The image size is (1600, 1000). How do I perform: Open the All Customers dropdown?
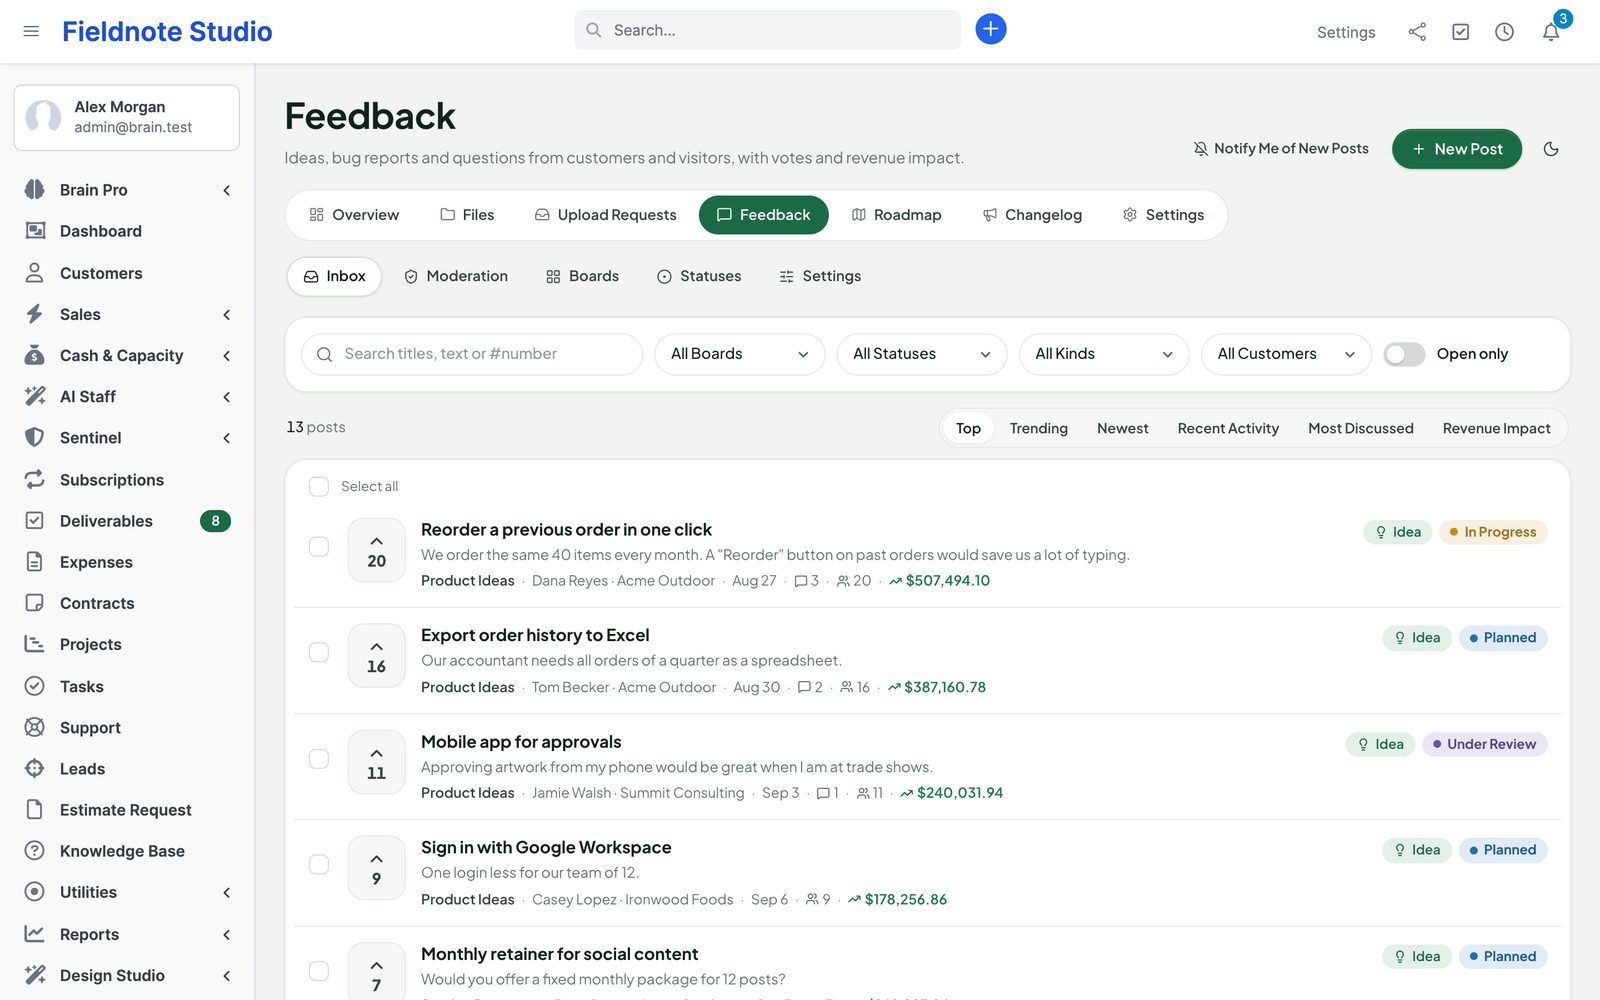pos(1286,354)
